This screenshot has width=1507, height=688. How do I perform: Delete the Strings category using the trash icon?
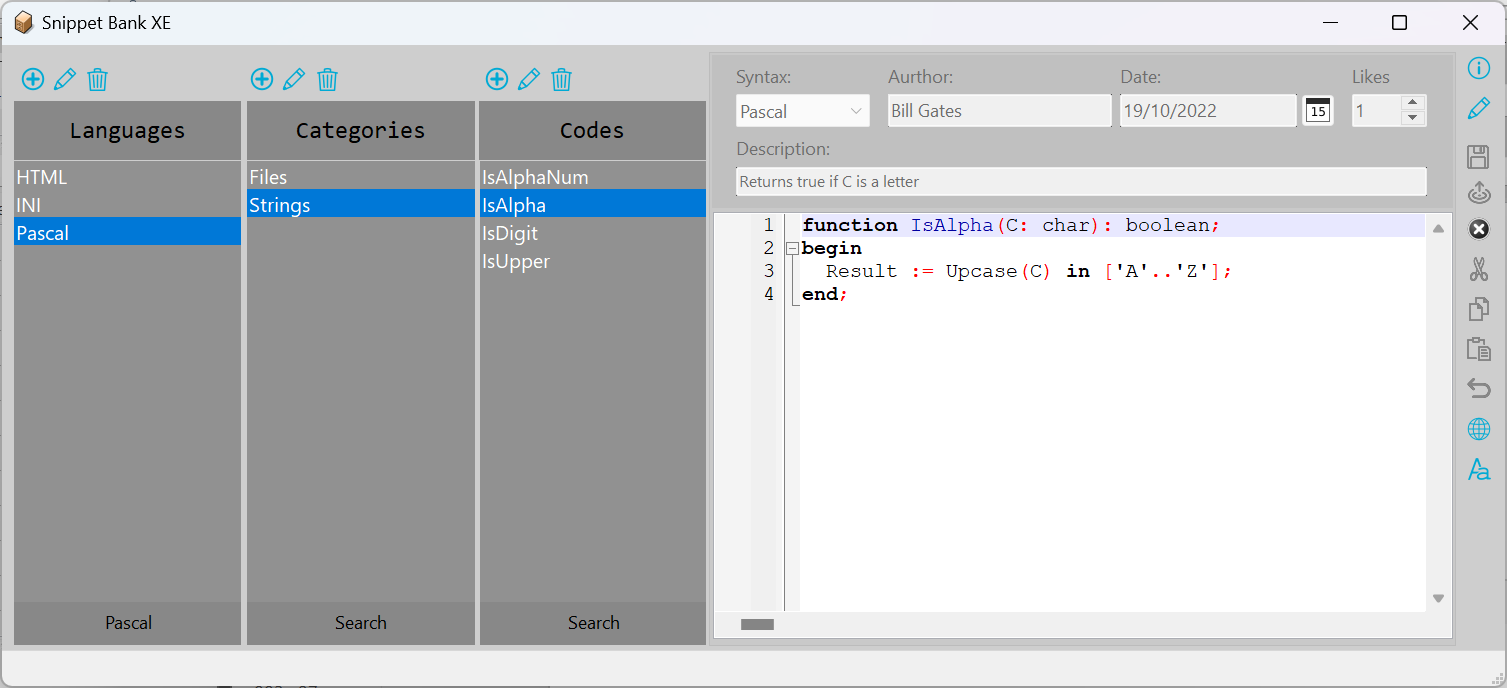[327, 79]
